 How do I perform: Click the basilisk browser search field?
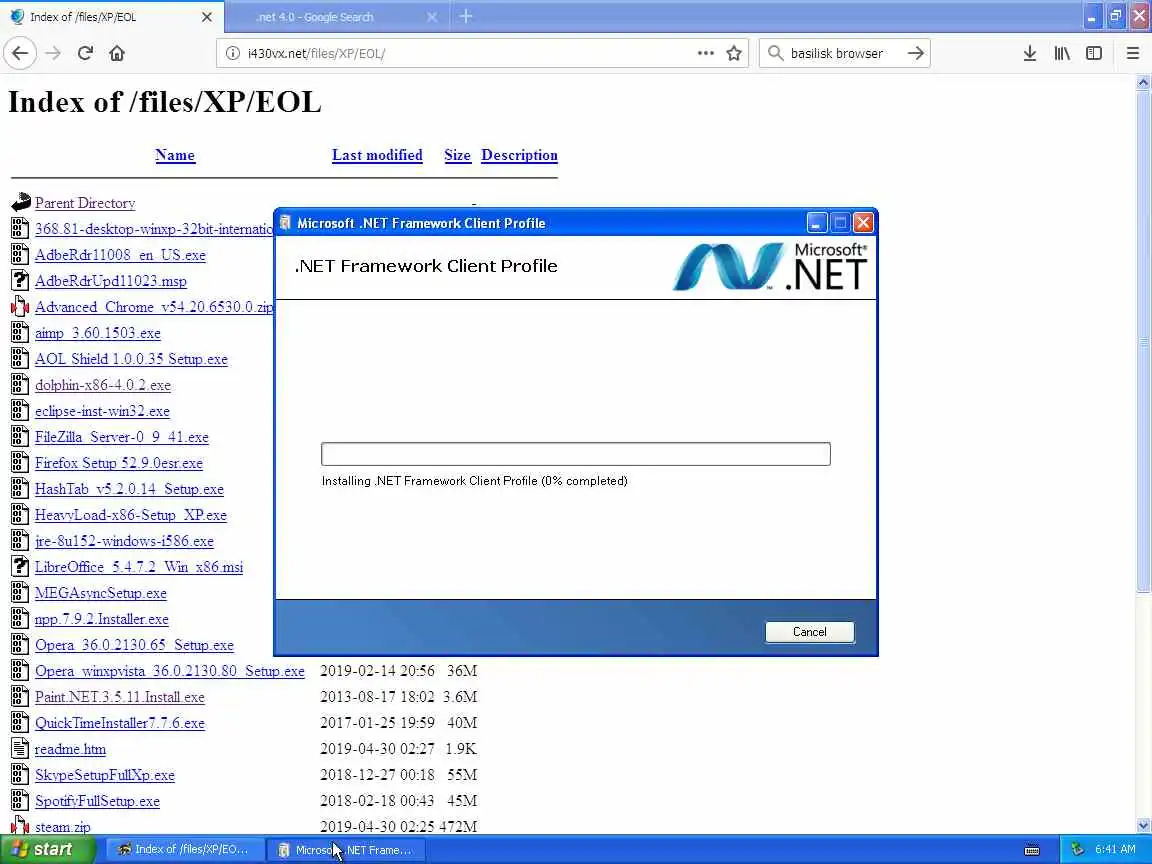point(843,53)
